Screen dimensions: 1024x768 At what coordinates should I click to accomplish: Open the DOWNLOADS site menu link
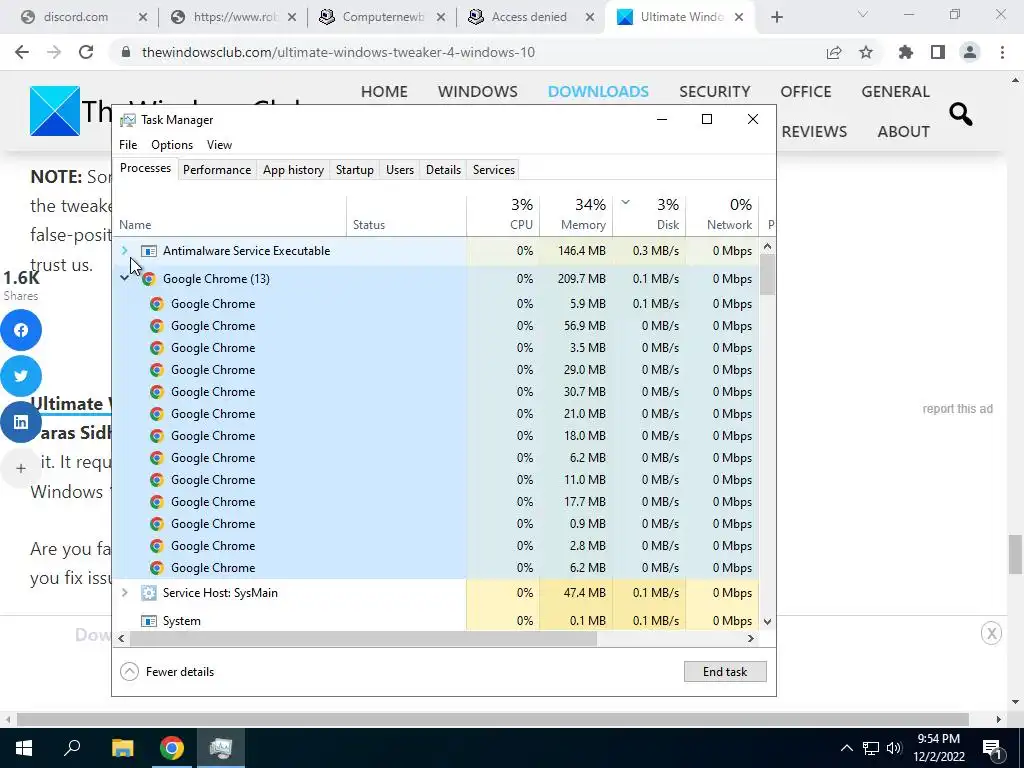pyautogui.click(x=598, y=91)
